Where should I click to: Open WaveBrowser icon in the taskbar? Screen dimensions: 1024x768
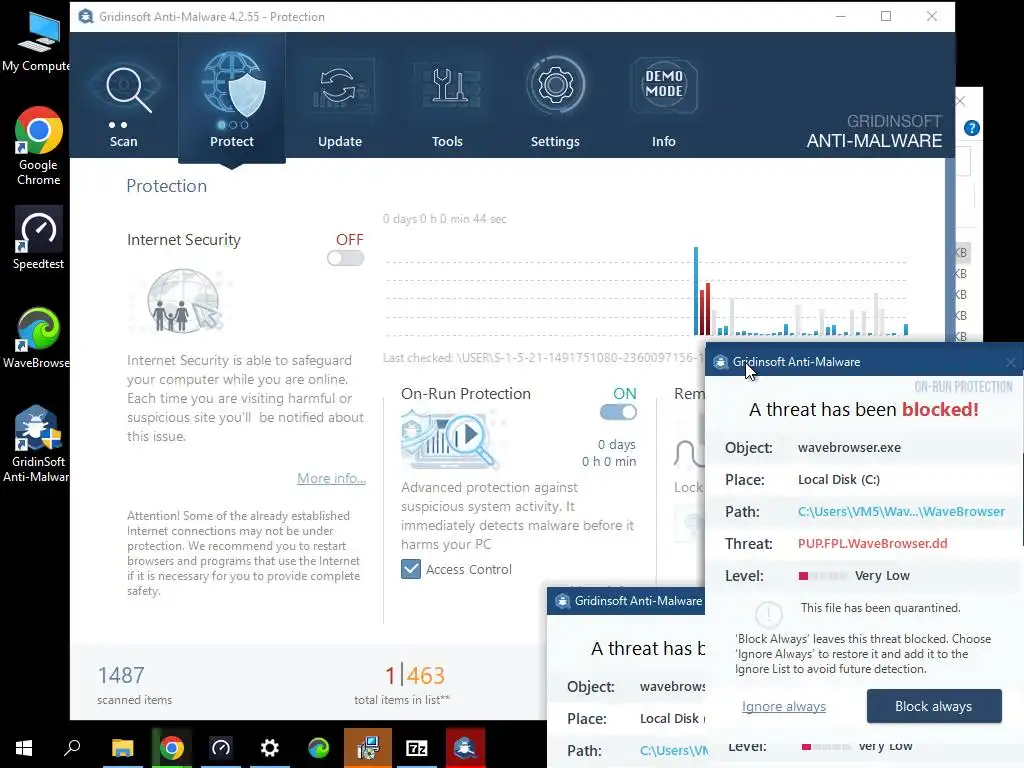[x=319, y=747]
